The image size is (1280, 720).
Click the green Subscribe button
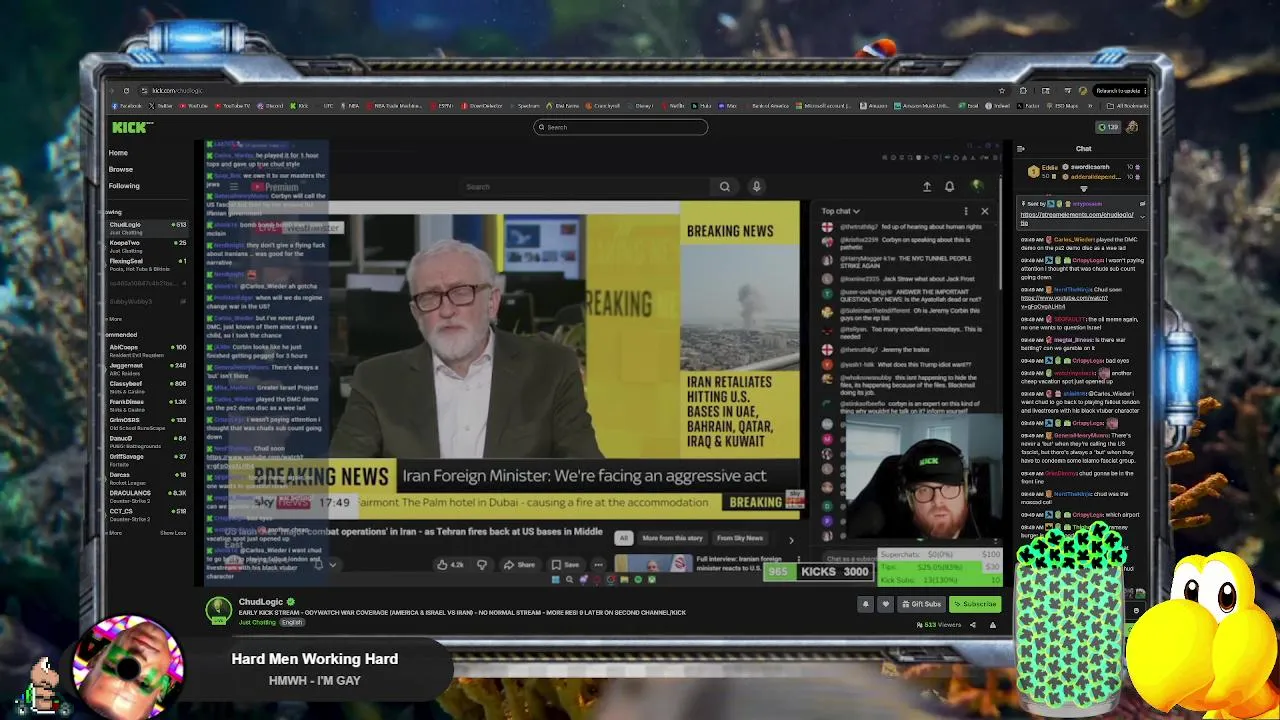point(975,604)
